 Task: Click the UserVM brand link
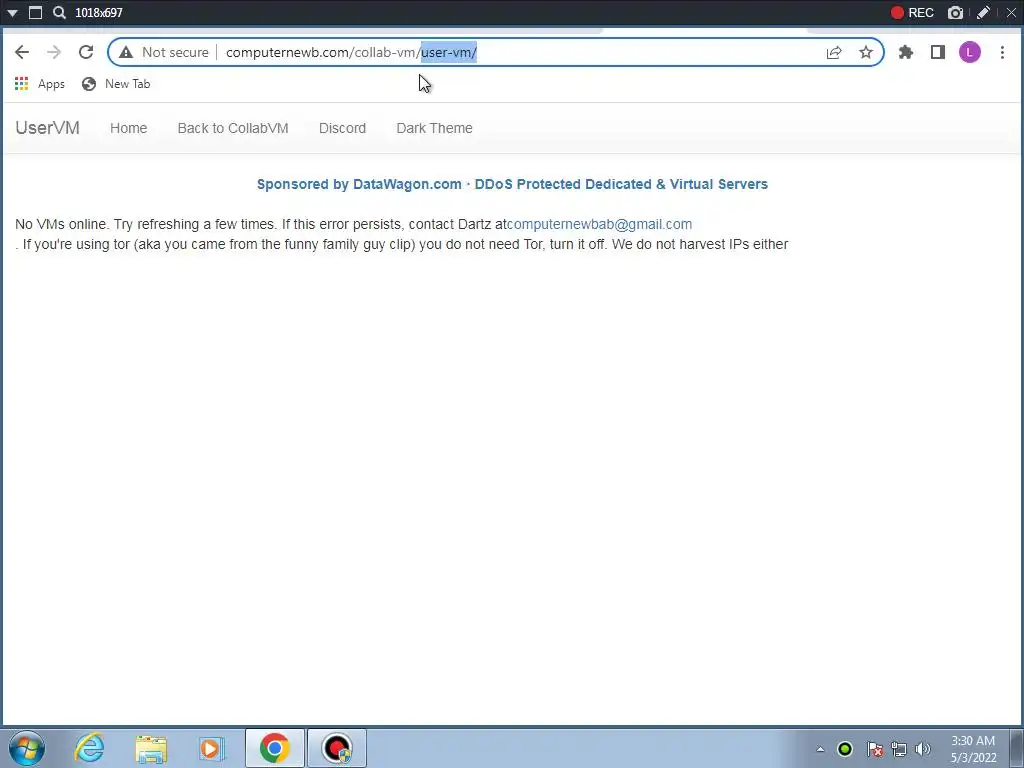pyautogui.click(x=48, y=127)
